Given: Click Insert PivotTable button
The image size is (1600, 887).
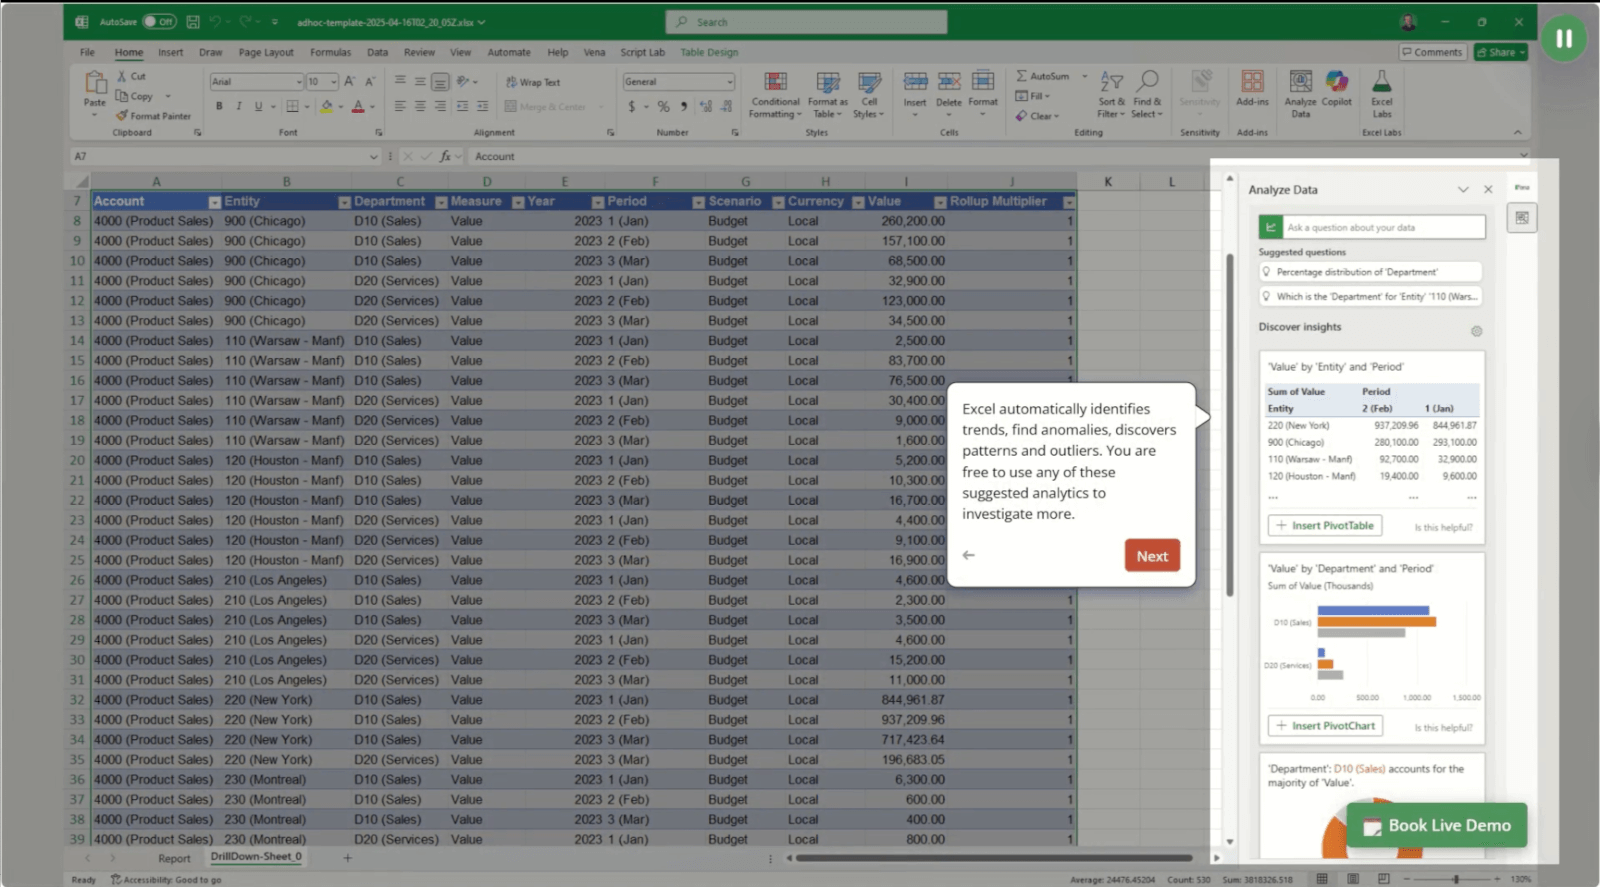Looking at the screenshot, I should pyautogui.click(x=1325, y=526).
